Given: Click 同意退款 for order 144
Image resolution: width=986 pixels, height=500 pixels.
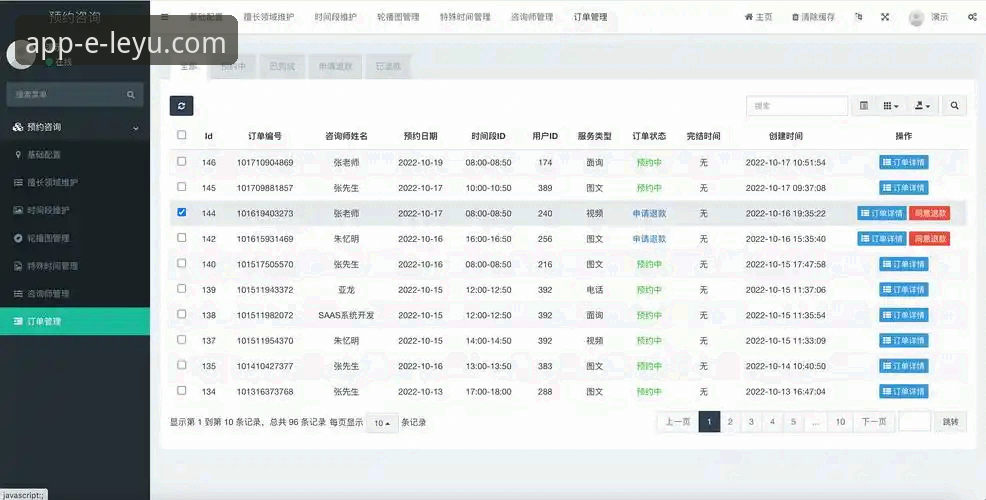Looking at the screenshot, I should [930, 213].
